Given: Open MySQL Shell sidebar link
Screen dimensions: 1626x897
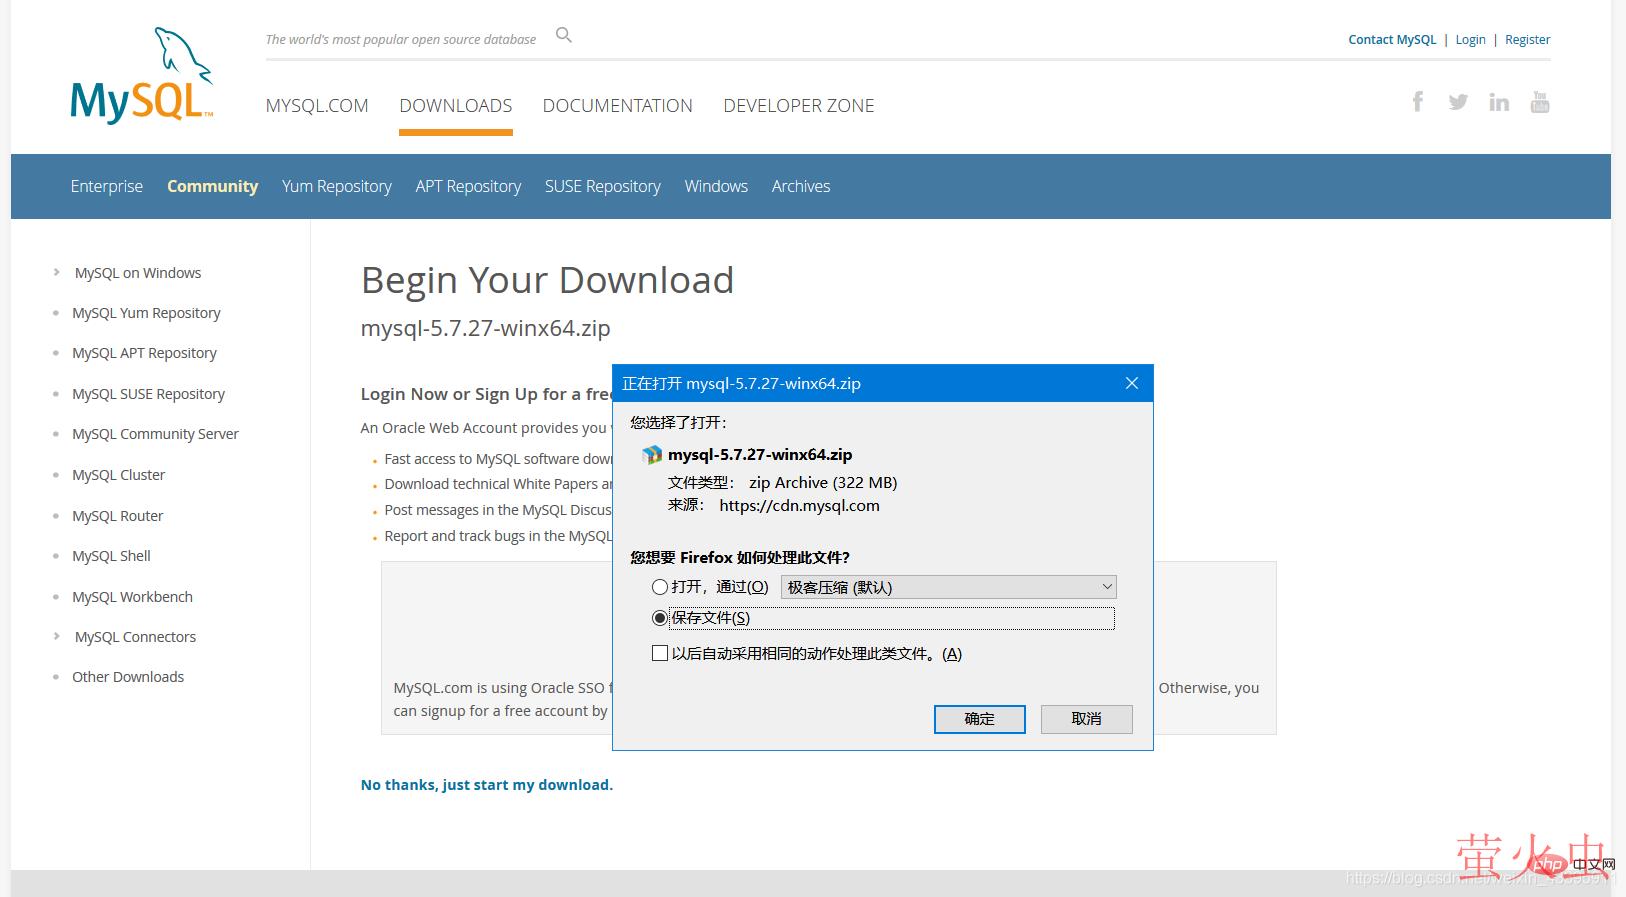Looking at the screenshot, I should coord(111,556).
